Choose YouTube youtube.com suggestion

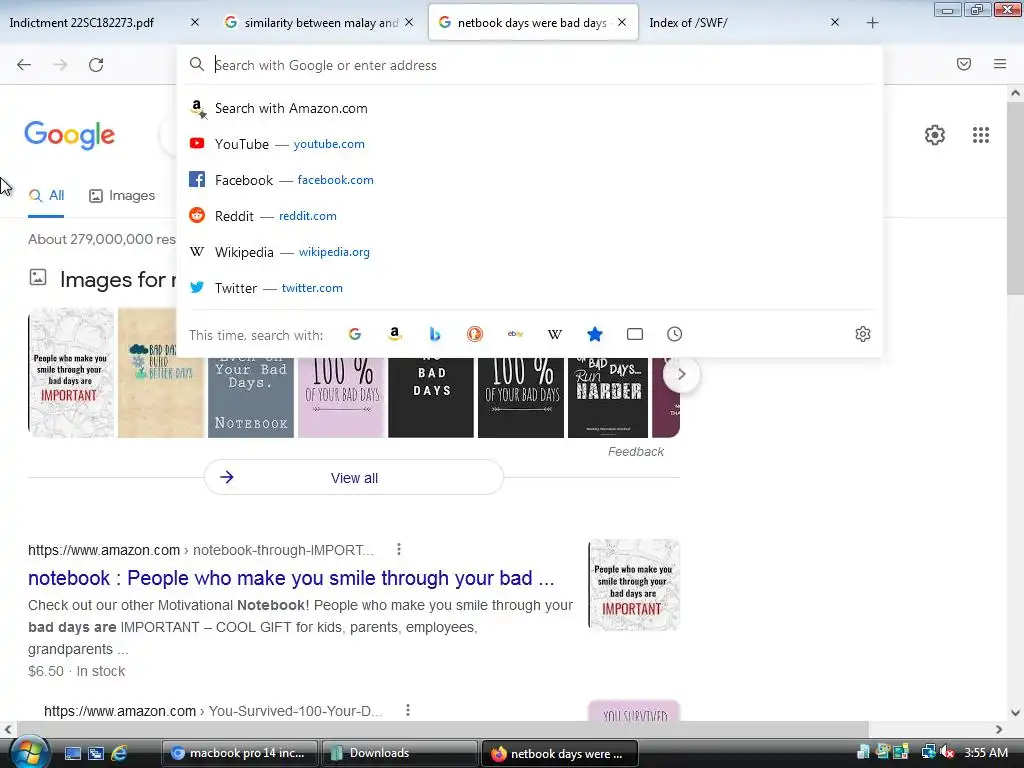tap(530, 144)
